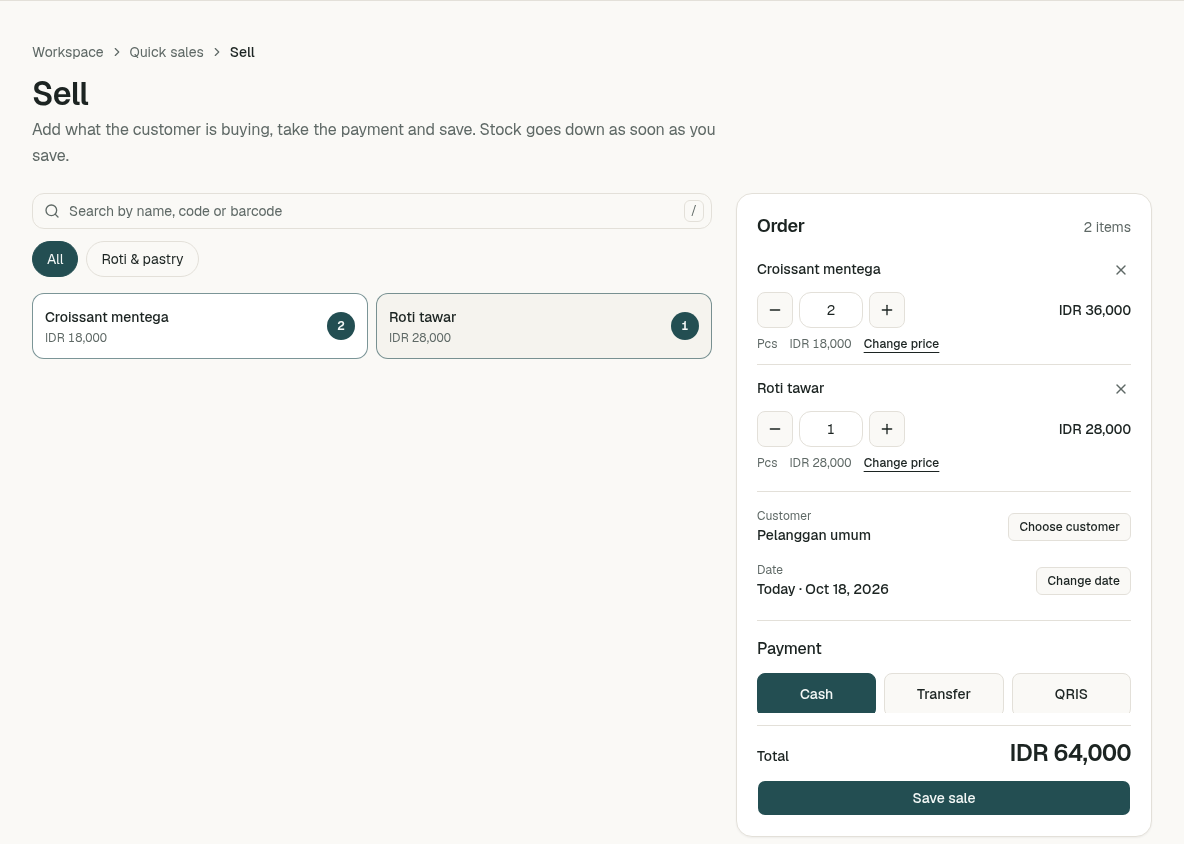1184x844 pixels.
Task: Open the Choose customer picker
Action: [x=1069, y=527]
